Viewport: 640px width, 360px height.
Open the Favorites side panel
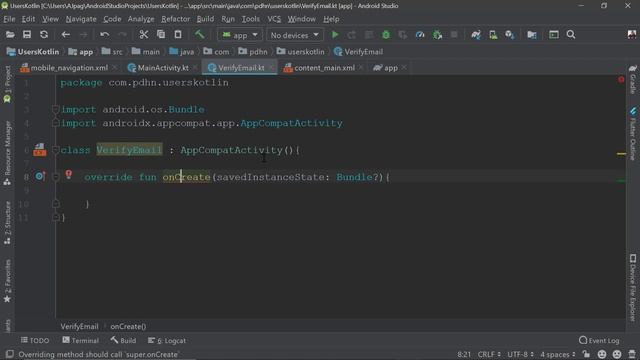pyautogui.click(x=7, y=282)
